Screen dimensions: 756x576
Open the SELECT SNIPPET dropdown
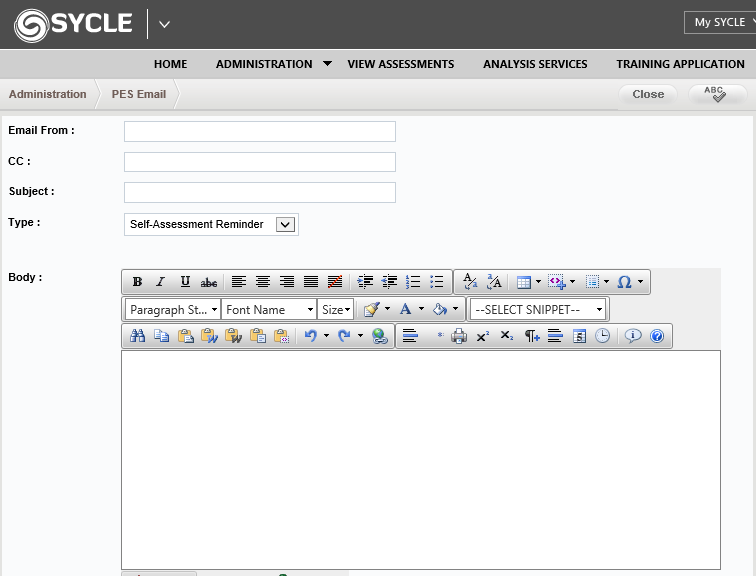point(538,310)
